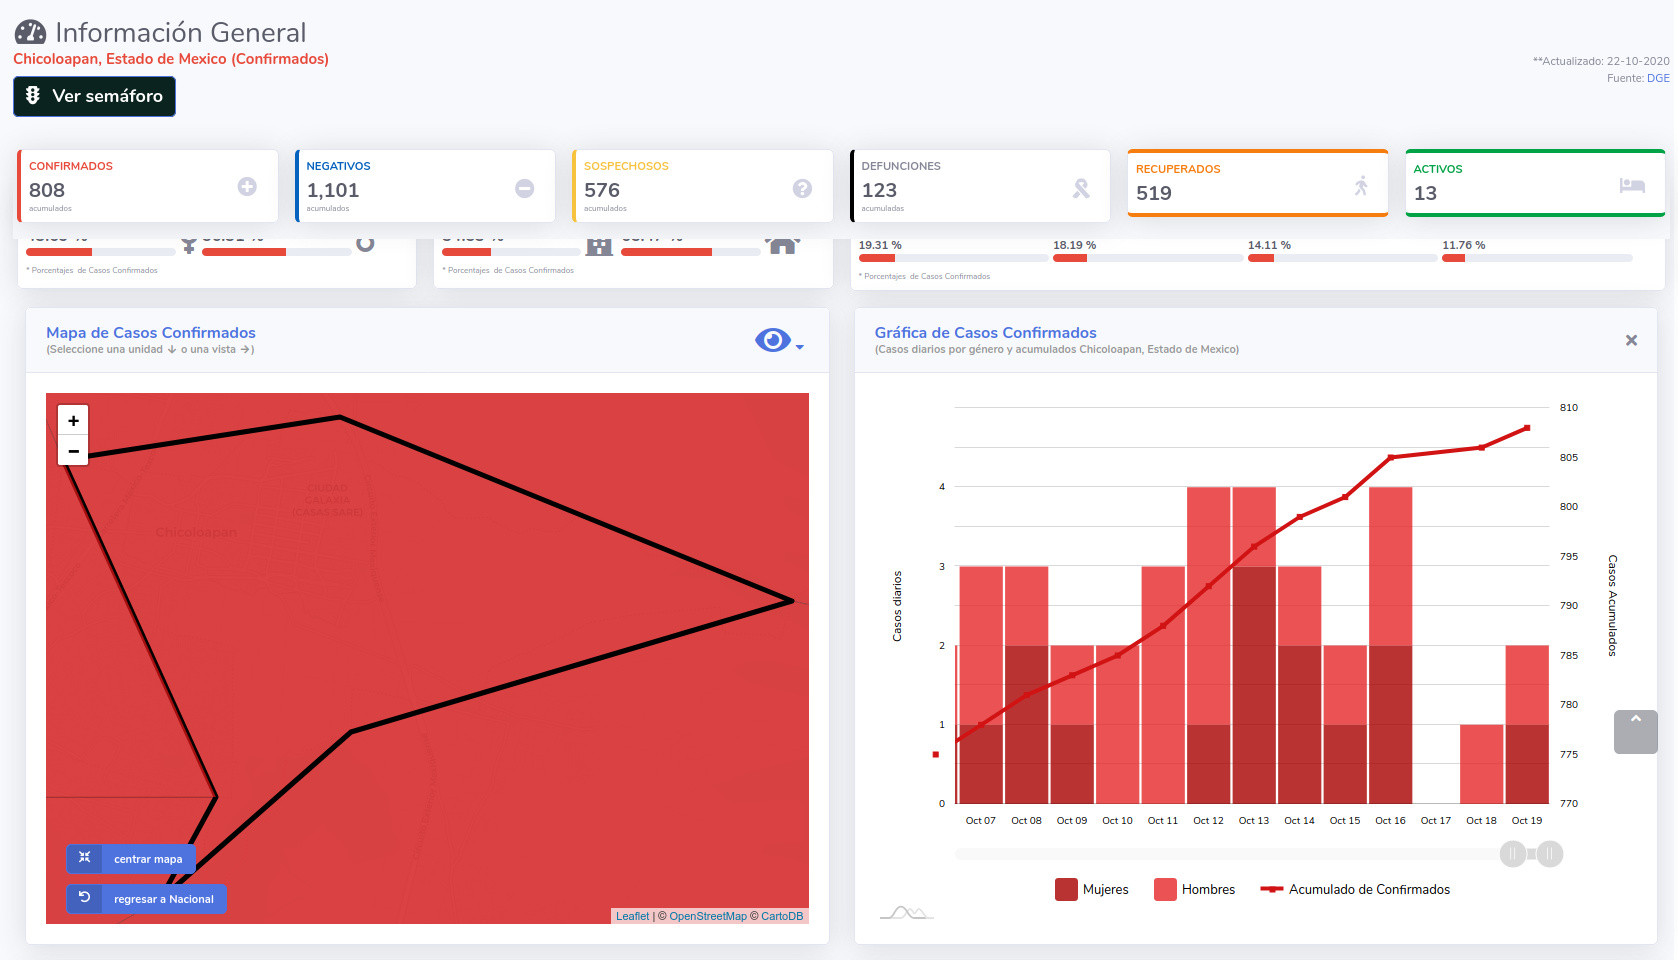The height and width of the screenshot is (960, 1678).
Task: Click the building icon in percentages panel
Action: [x=599, y=246]
